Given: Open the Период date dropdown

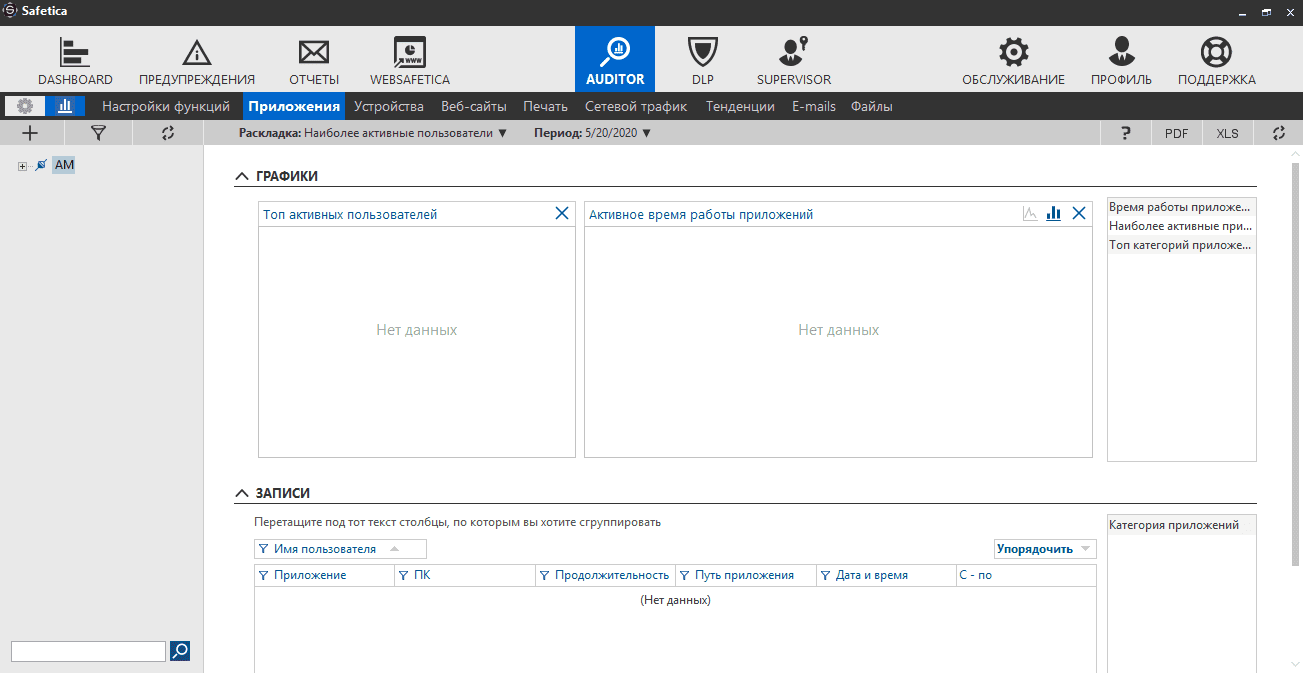Looking at the screenshot, I should 592,133.
